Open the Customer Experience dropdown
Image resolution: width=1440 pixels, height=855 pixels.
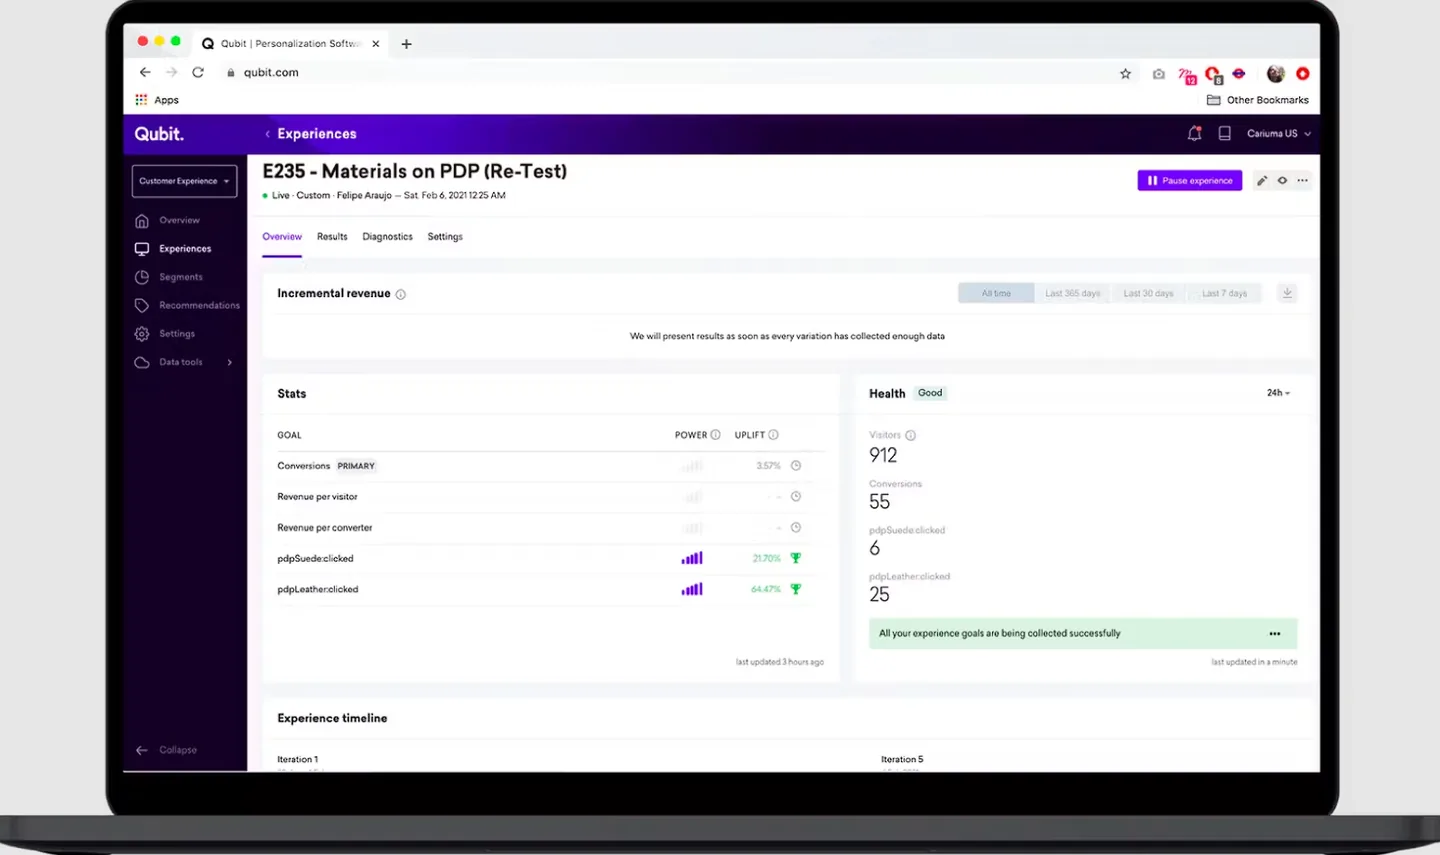point(184,181)
